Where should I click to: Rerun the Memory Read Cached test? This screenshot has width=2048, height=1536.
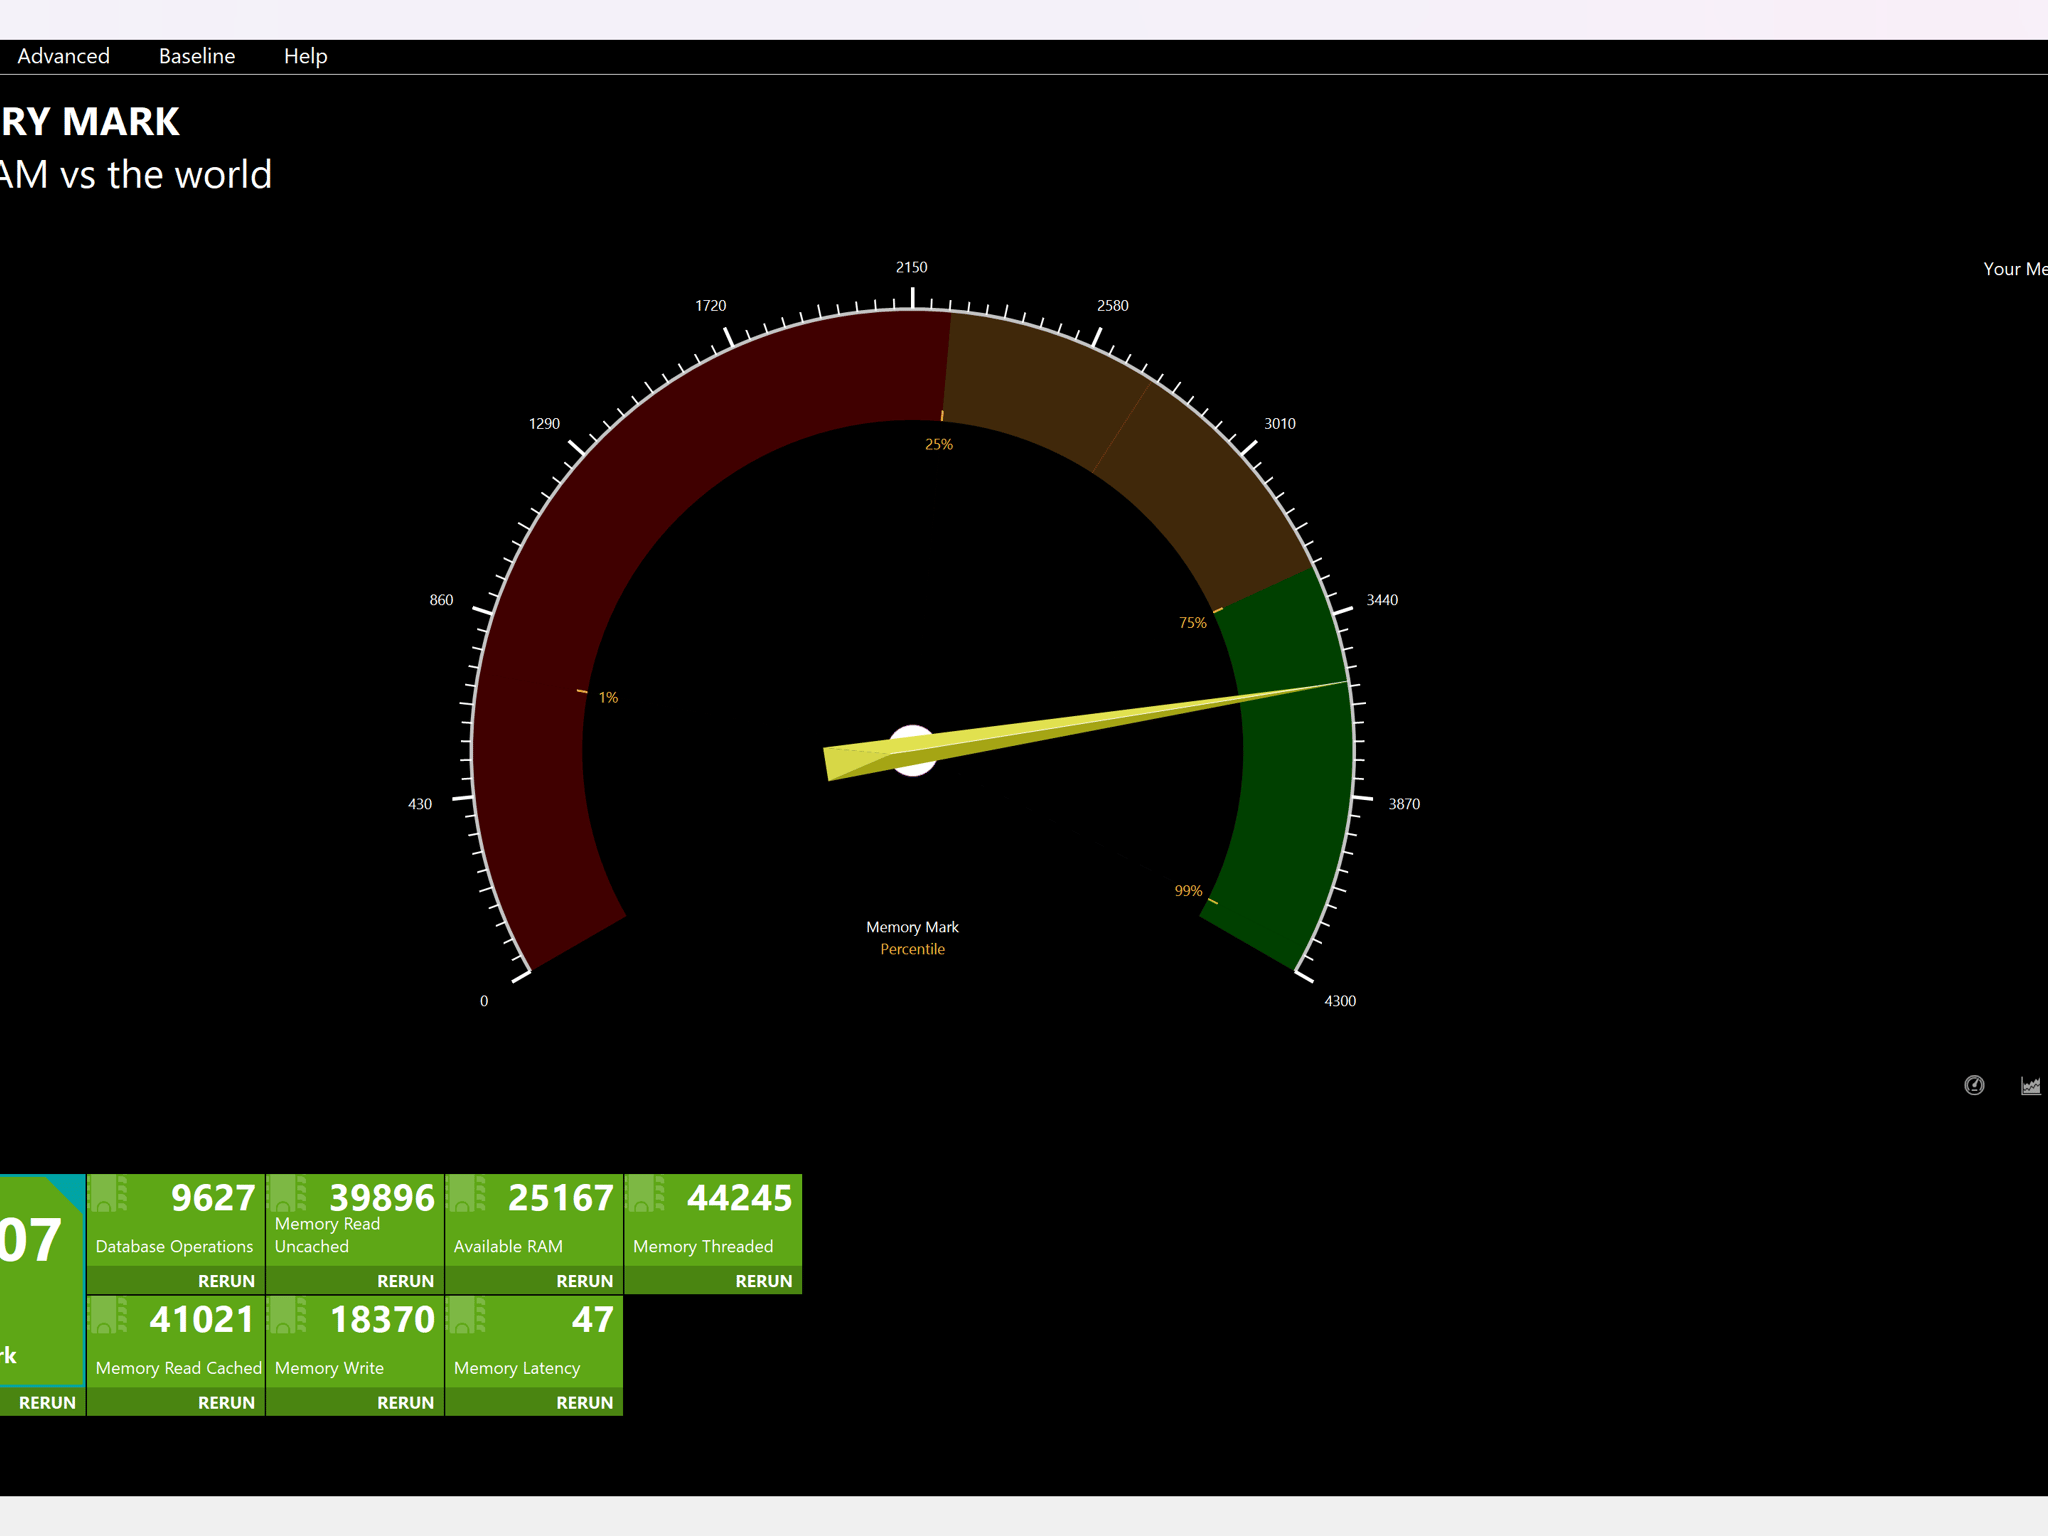click(x=226, y=1403)
